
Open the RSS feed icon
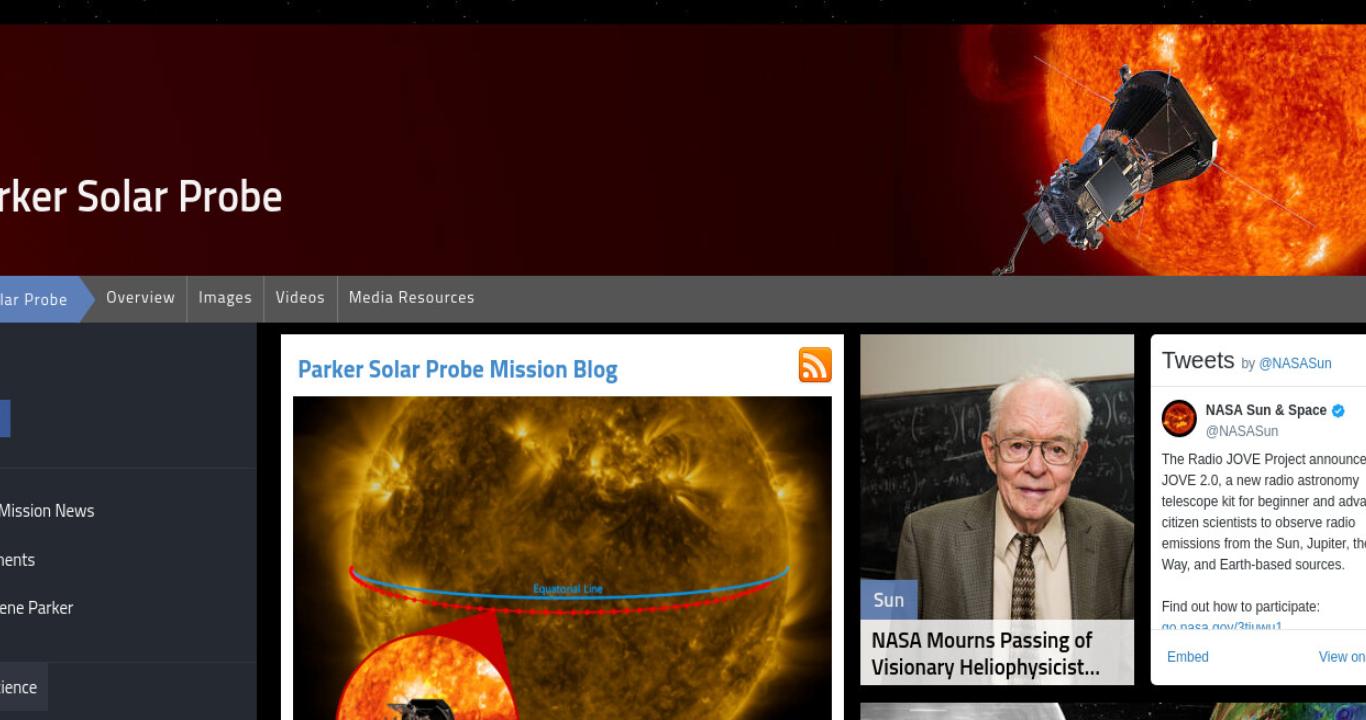pos(815,365)
